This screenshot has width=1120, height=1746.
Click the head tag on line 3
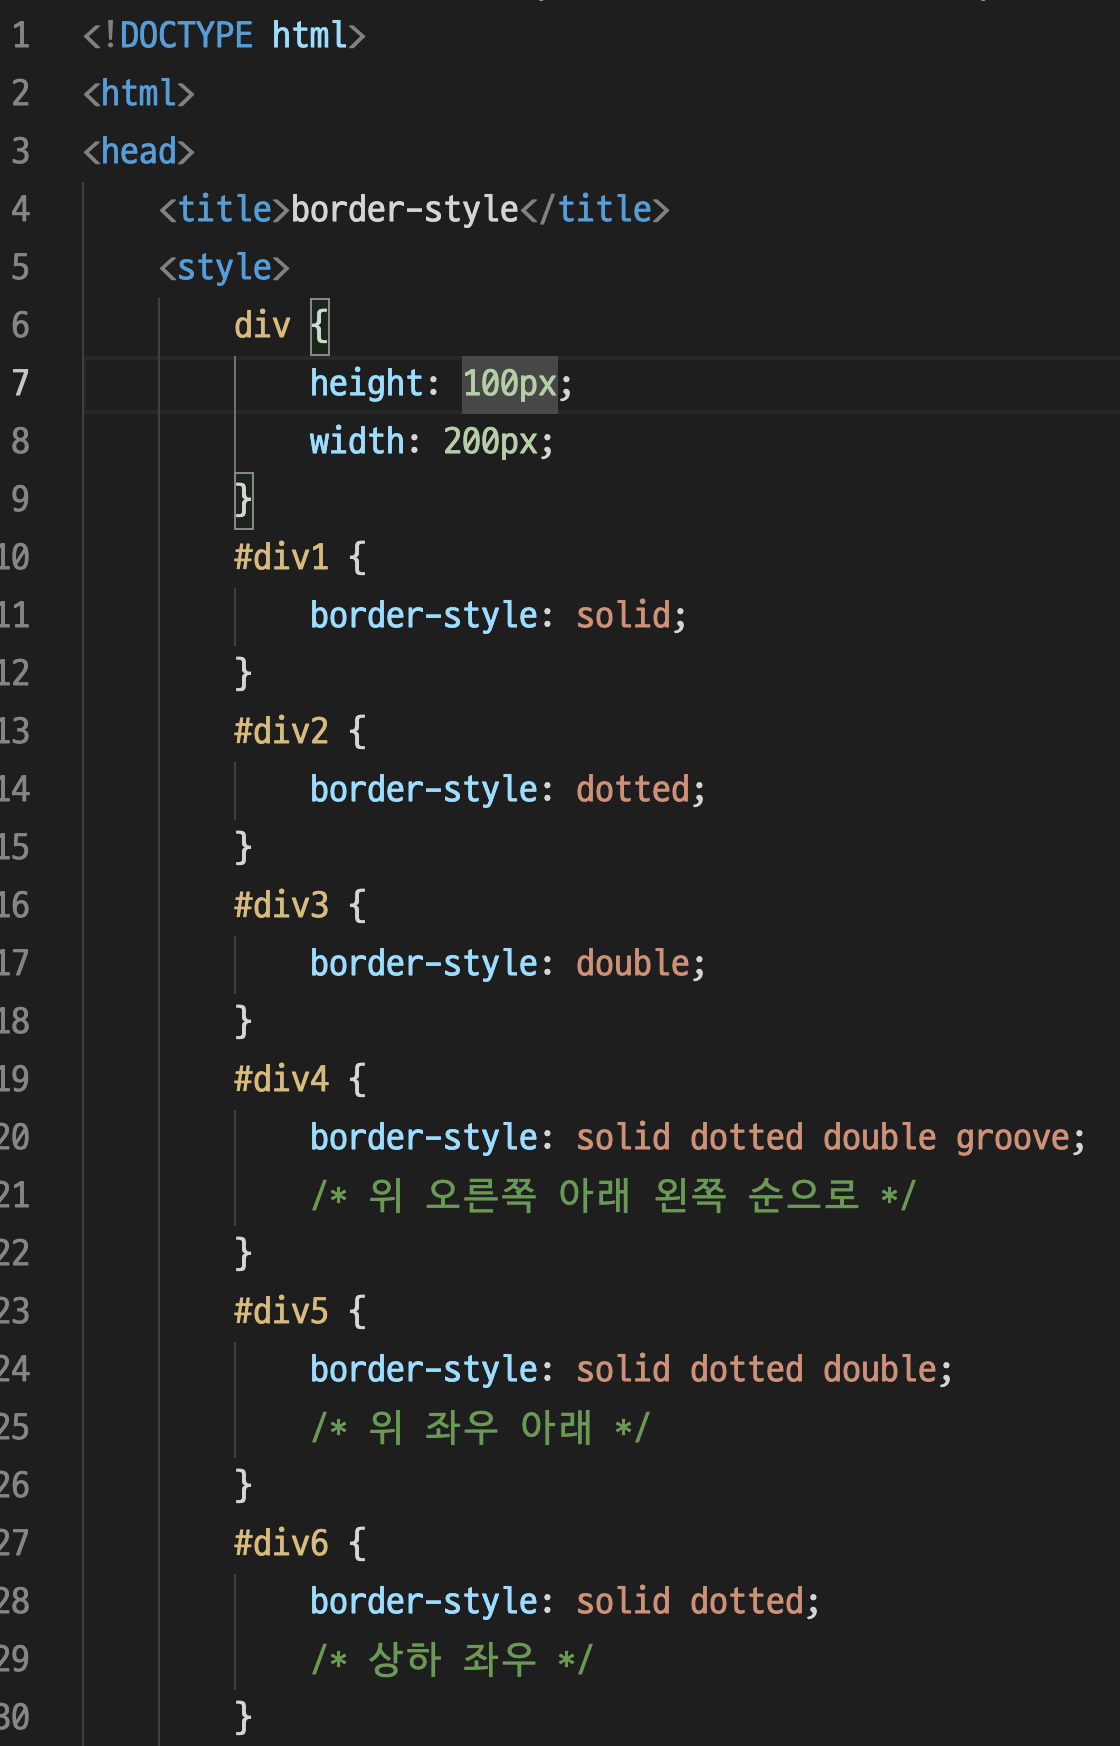pyautogui.click(x=139, y=152)
